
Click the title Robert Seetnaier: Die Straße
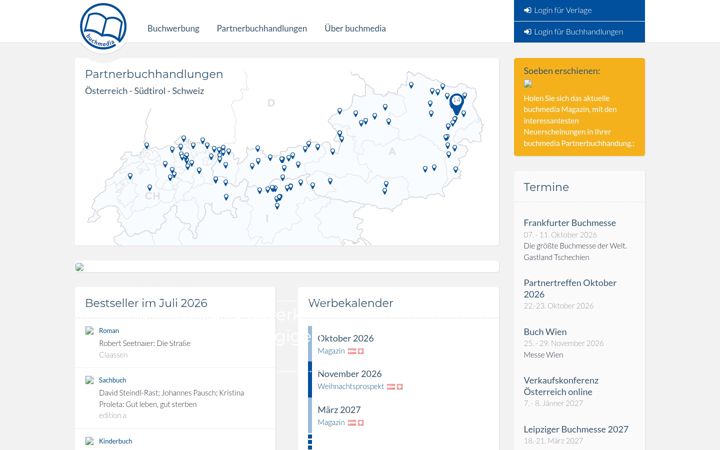[x=145, y=343]
